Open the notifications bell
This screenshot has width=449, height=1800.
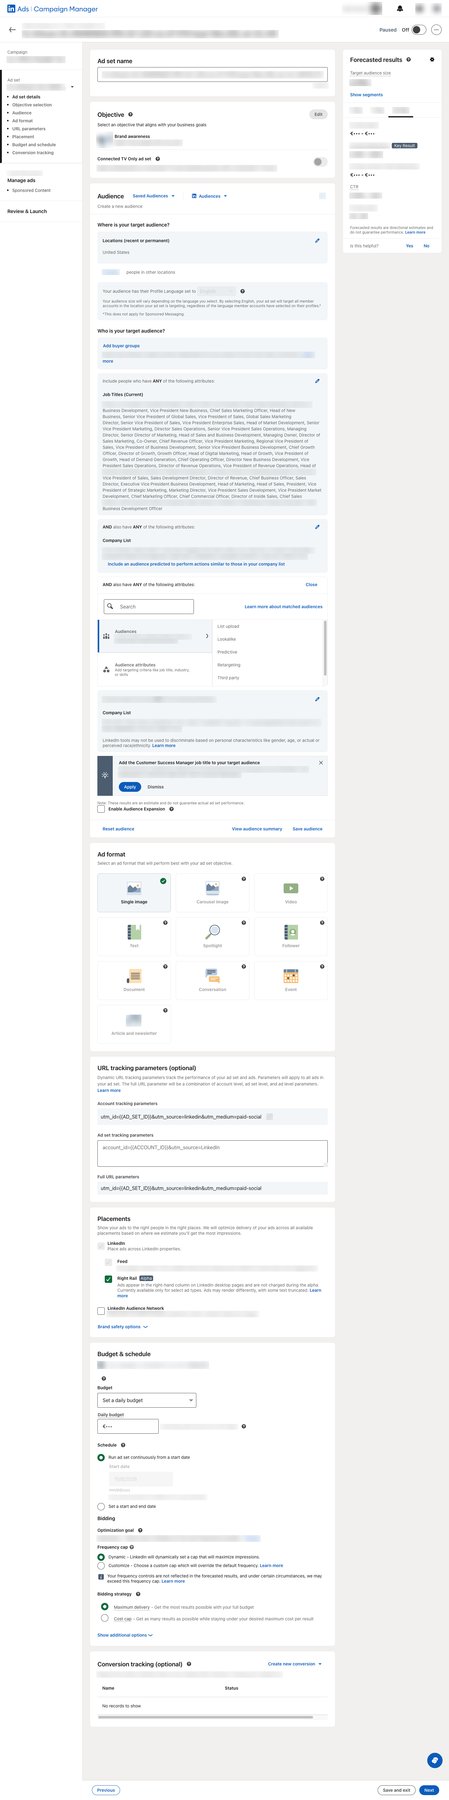click(400, 9)
